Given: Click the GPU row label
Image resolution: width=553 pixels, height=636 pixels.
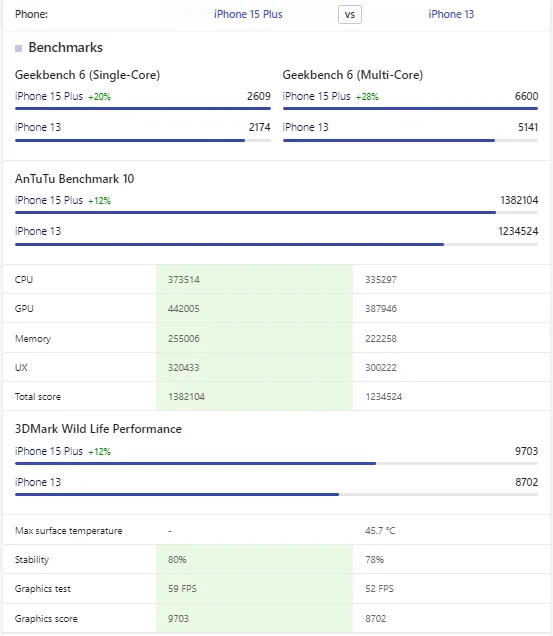Looking at the screenshot, I should click(x=24, y=309).
